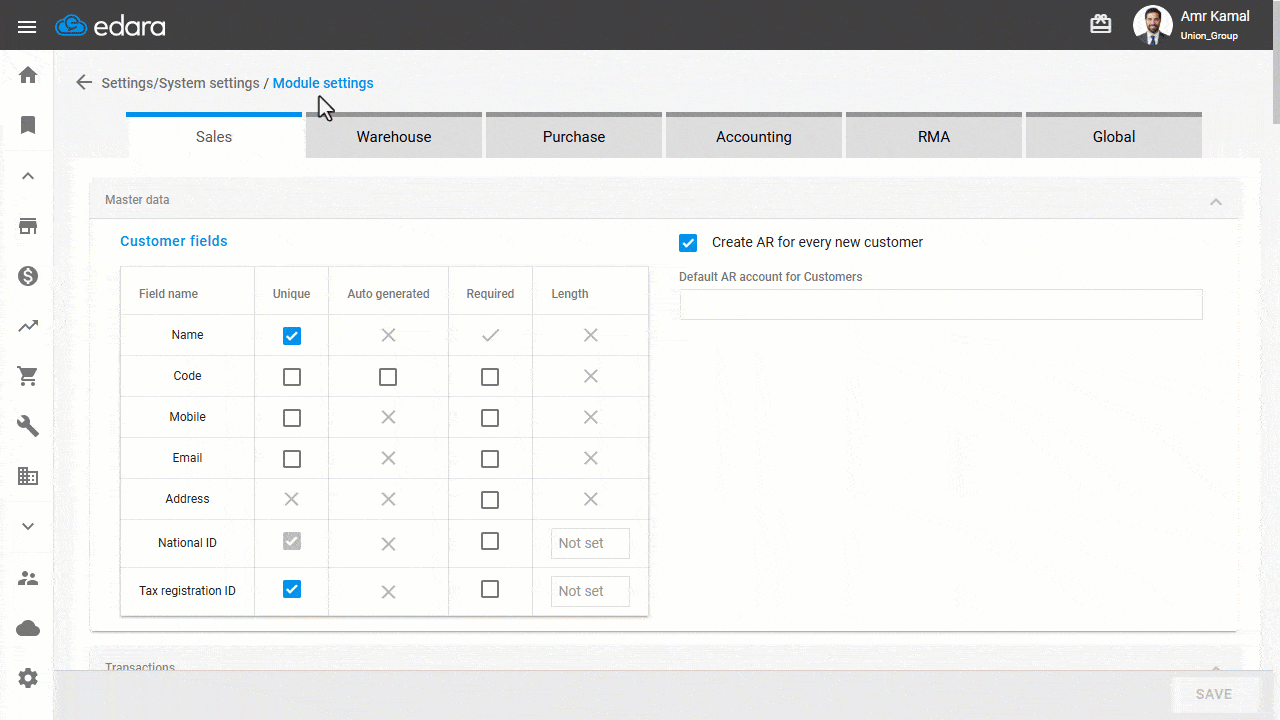Viewport: 1280px width, 720px height.
Task: Toggle Create AR for every new customer
Action: pos(688,243)
